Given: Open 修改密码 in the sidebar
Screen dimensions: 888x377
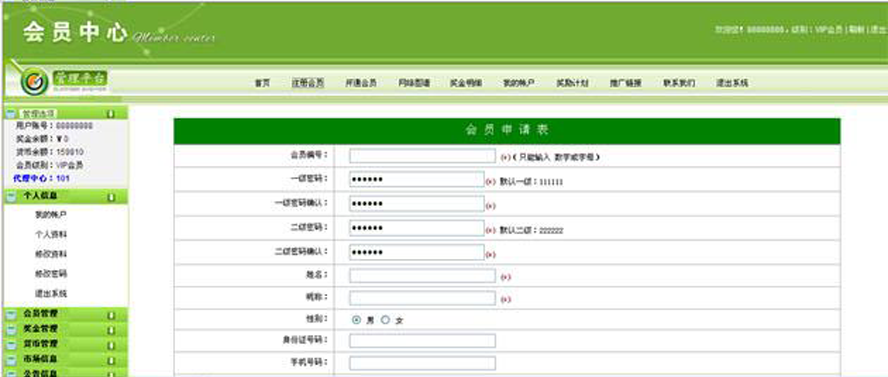Looking at the screenshot, I should coord(51,274).
